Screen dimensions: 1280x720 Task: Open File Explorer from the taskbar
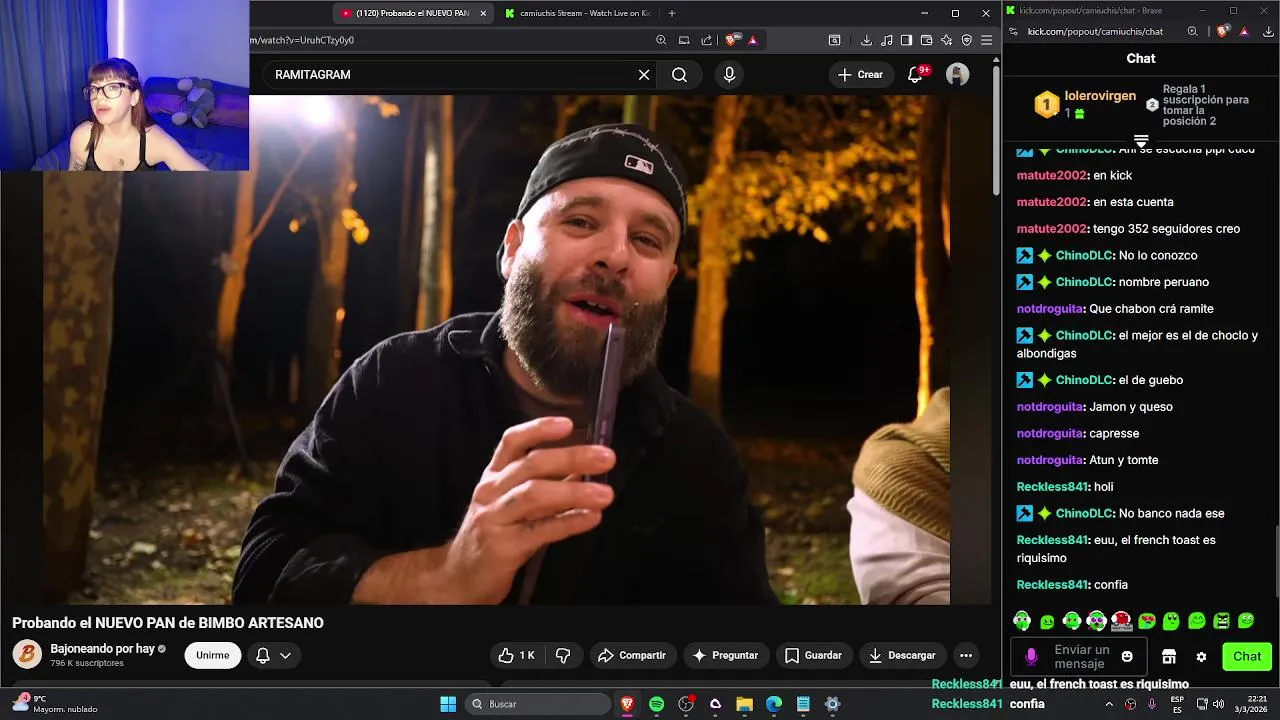pyautogui.click(x=744, y=704)
